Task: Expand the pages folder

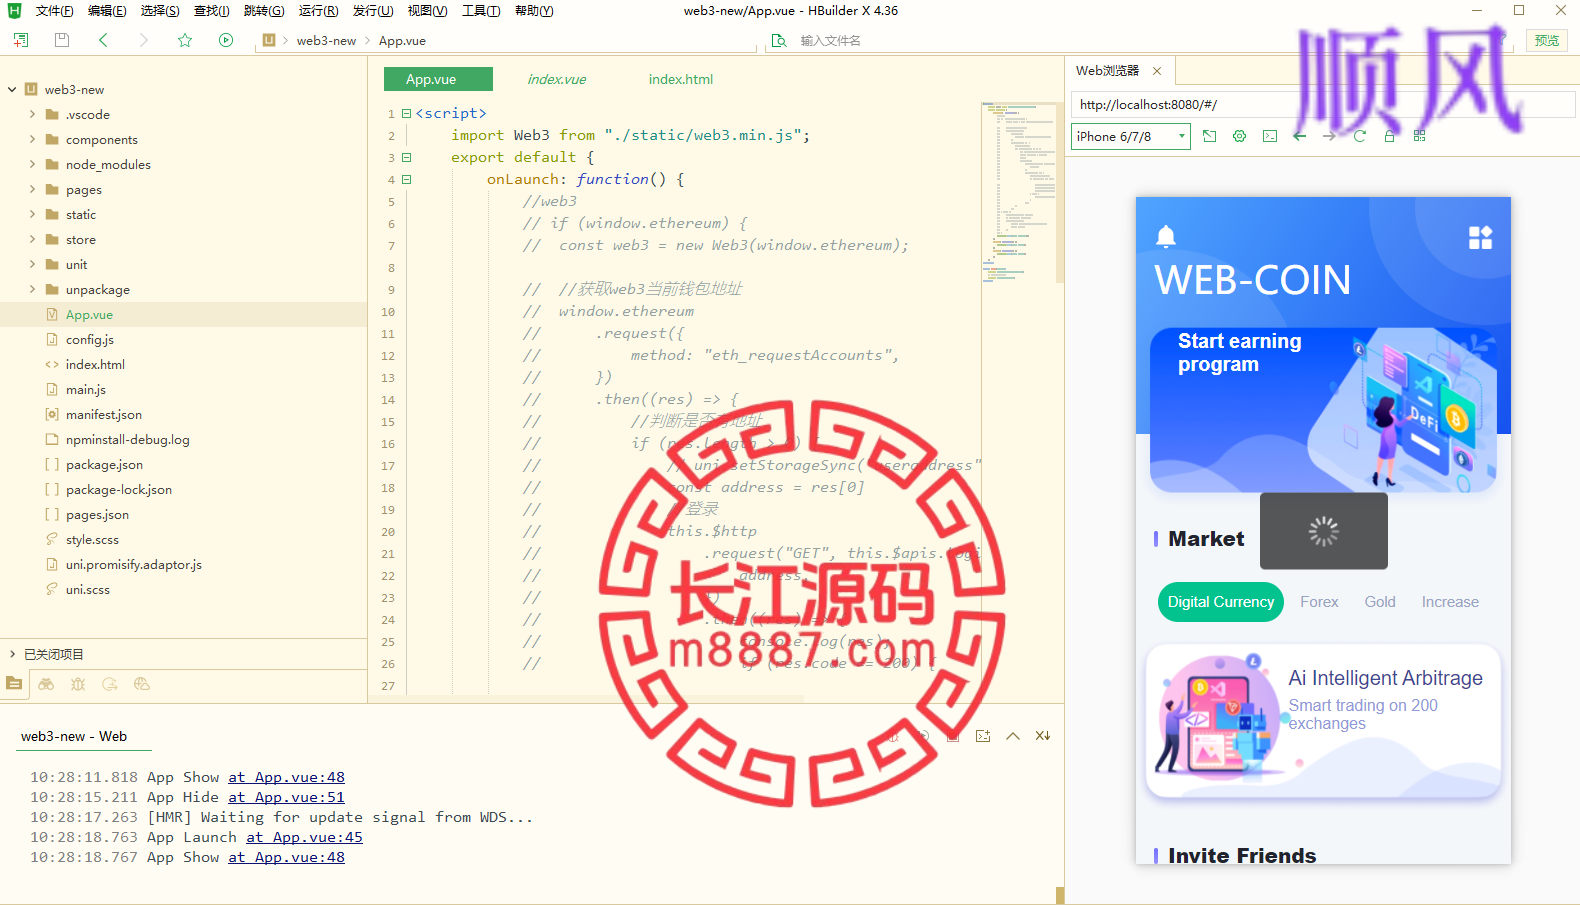Action: pyautogui.click(x=32, y=189)
